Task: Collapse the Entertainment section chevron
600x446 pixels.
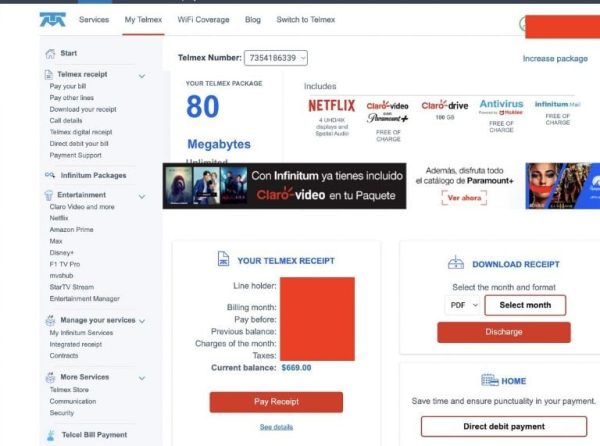Action: coord(142,197)
